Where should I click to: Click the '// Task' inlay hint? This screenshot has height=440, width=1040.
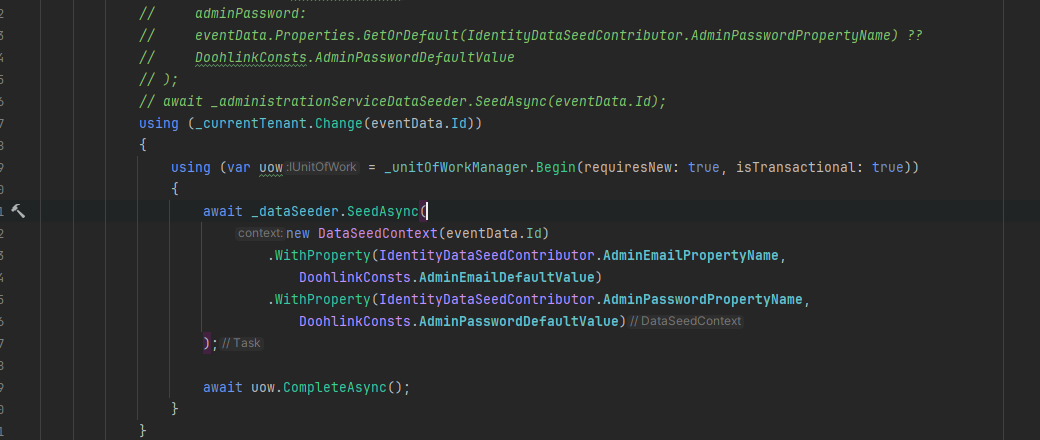tap(241, 343)
